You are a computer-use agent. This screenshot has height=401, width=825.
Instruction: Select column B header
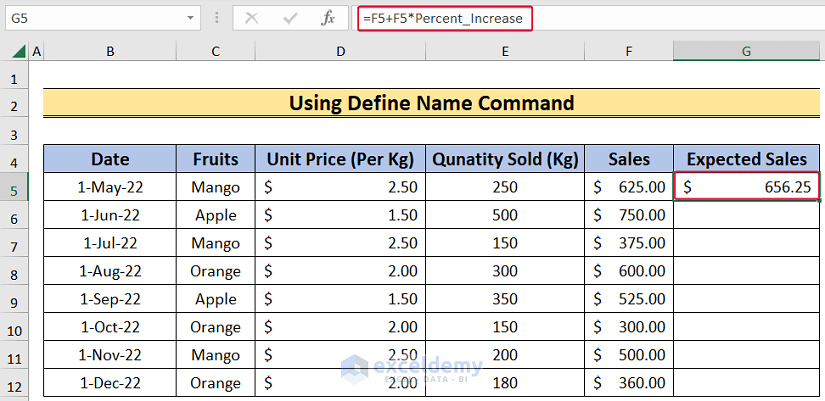coord(110,51)
